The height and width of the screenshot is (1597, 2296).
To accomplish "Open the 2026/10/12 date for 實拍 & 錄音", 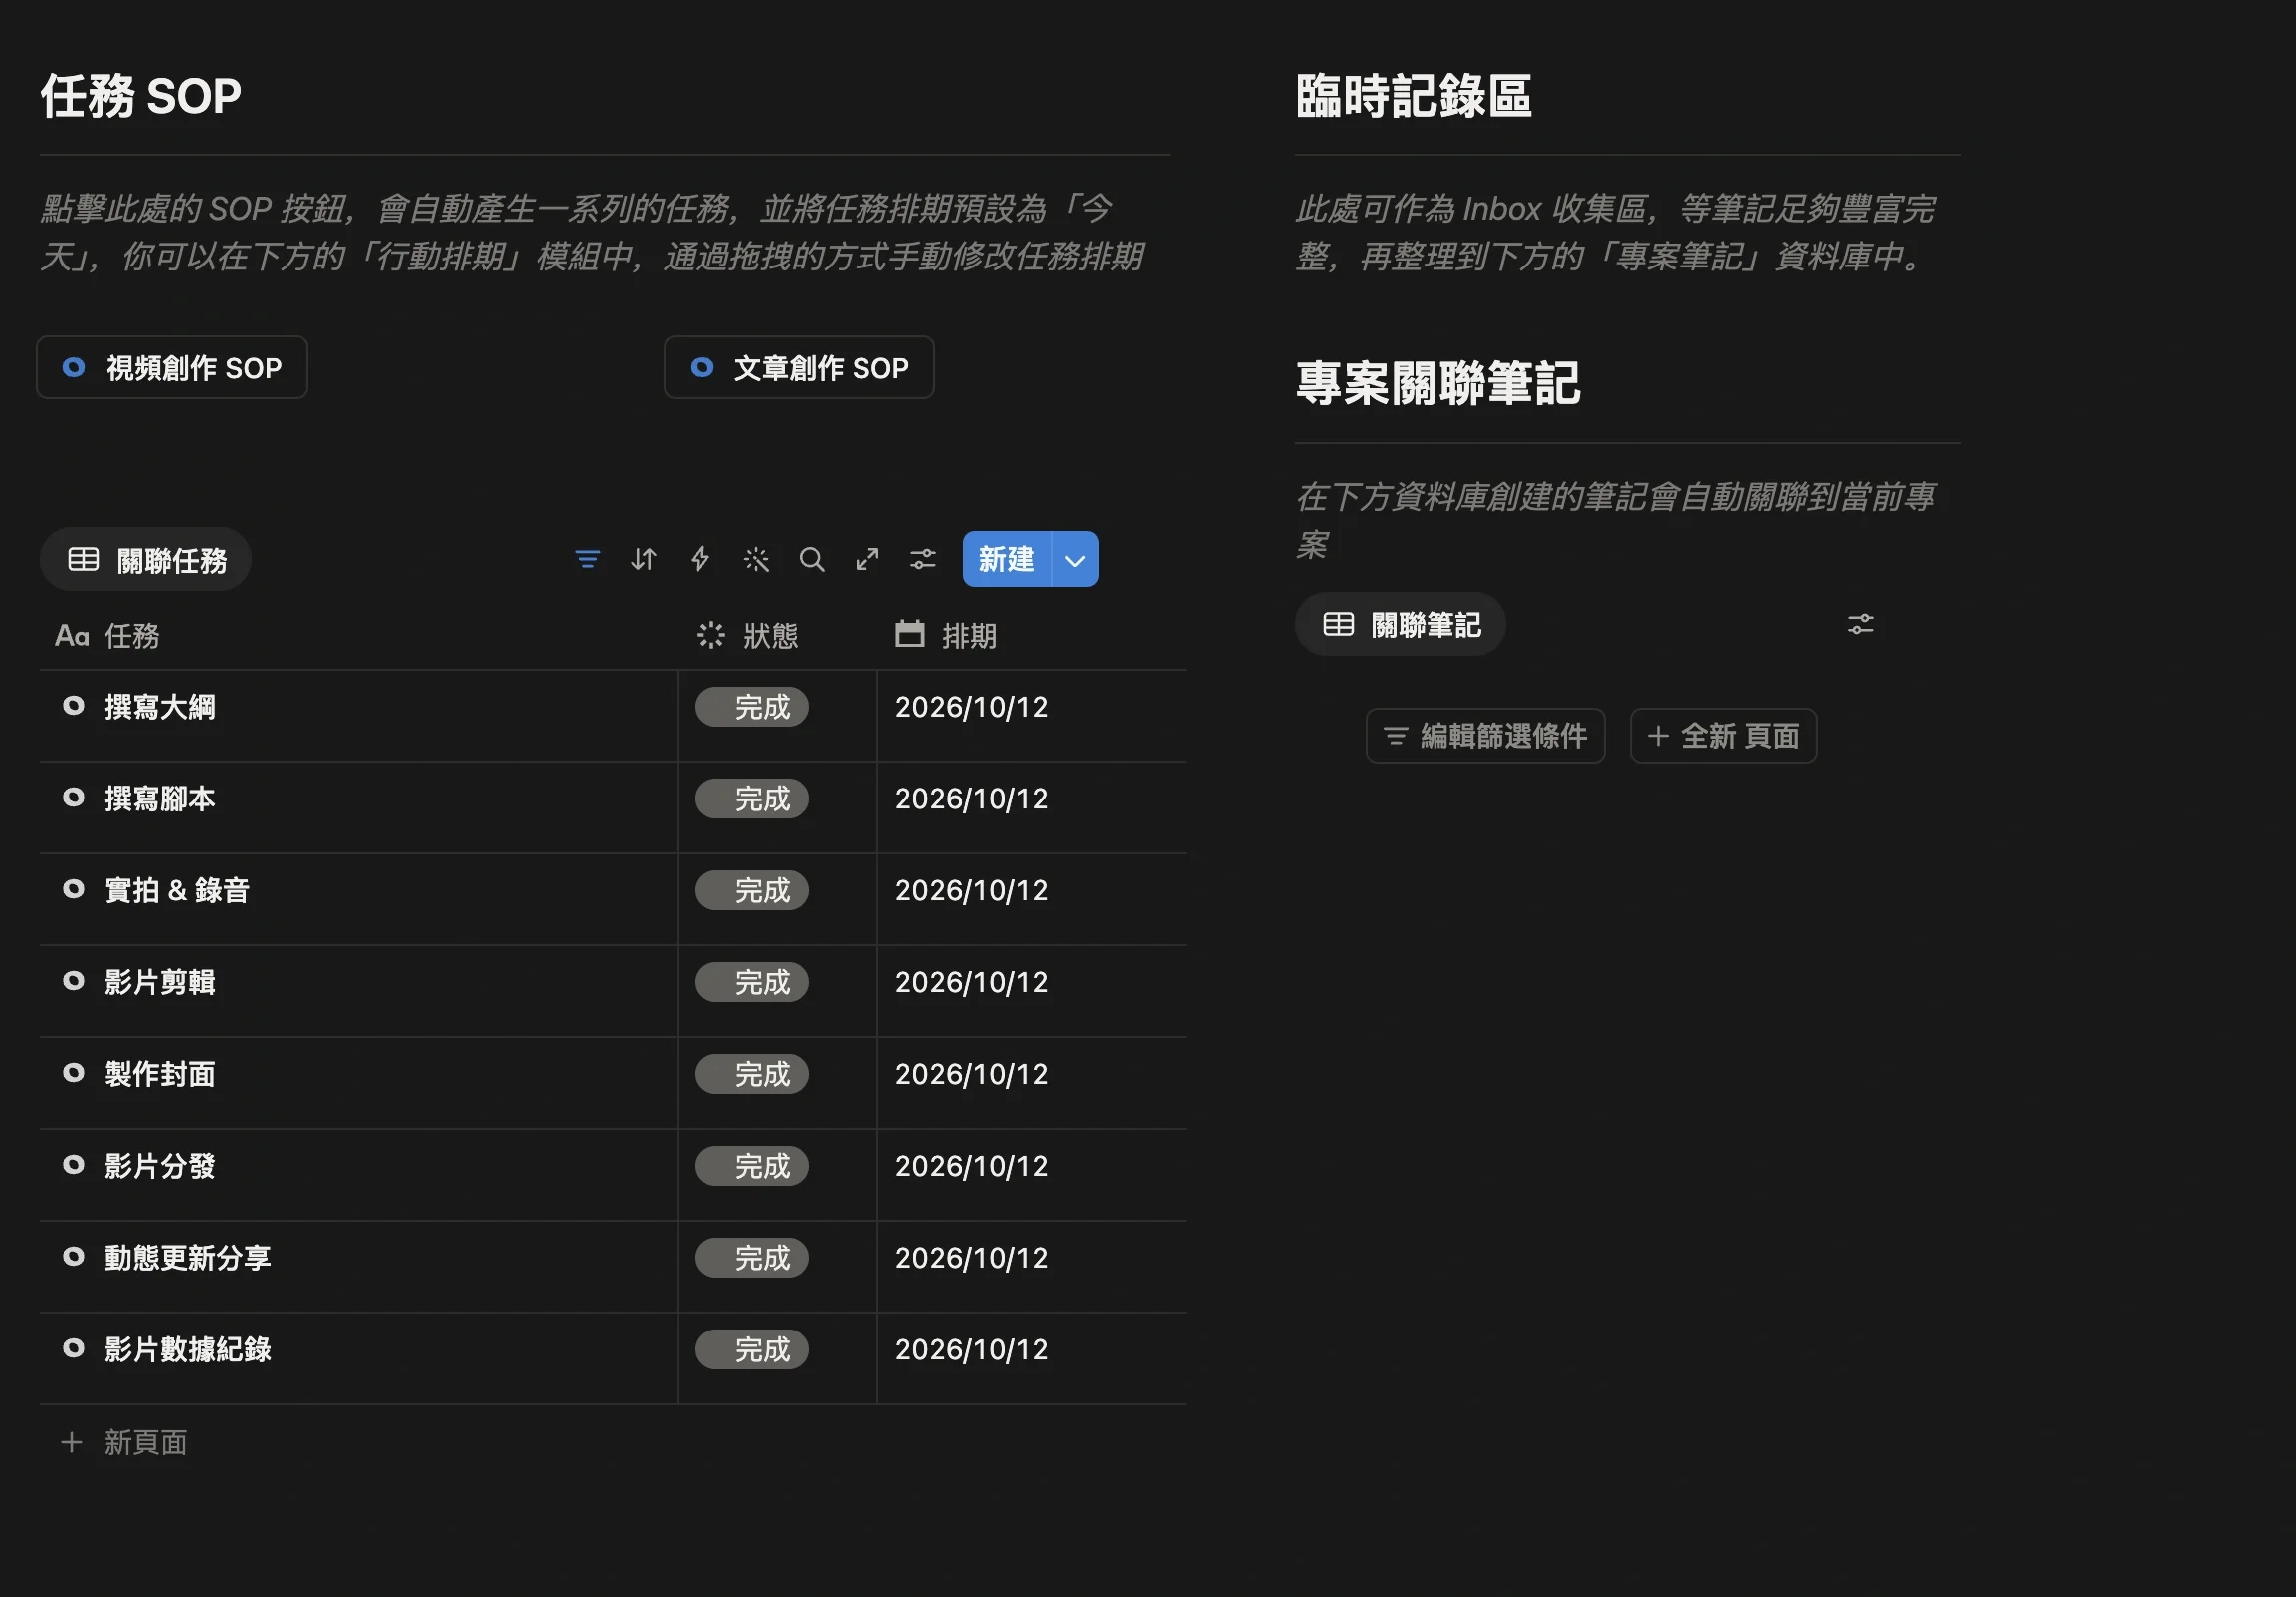I will point(972,890).
